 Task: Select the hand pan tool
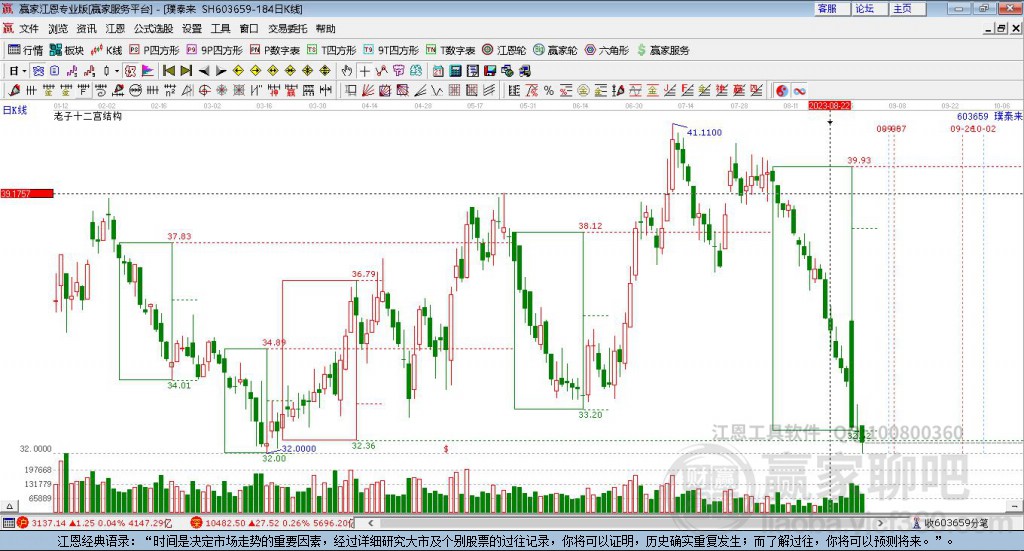tap(346, 71)
